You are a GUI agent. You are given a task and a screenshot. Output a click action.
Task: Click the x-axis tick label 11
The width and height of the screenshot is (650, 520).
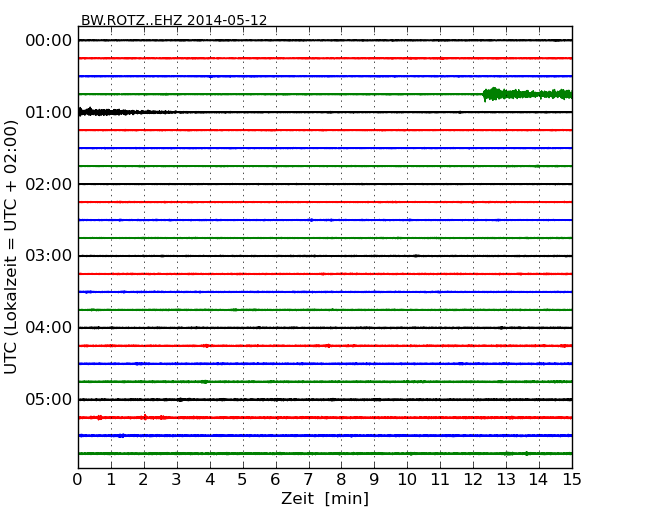point(440,480)
